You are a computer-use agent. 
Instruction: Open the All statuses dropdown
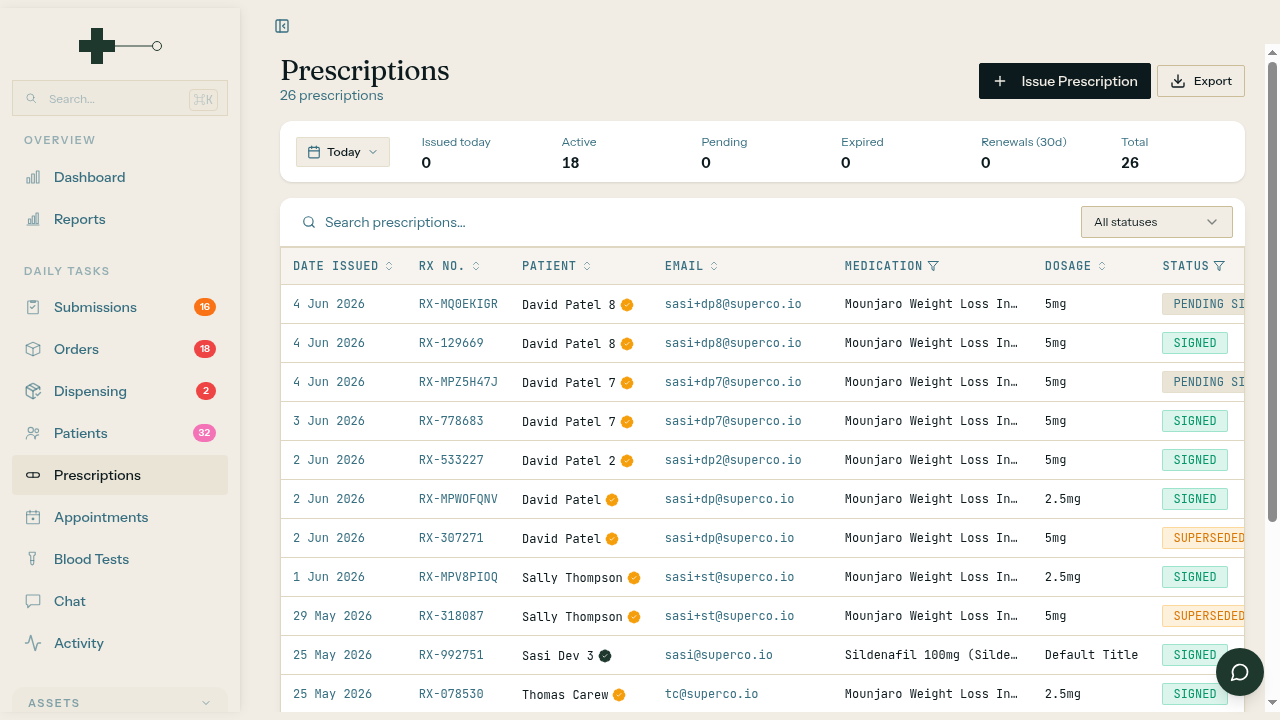point(1157,222)
